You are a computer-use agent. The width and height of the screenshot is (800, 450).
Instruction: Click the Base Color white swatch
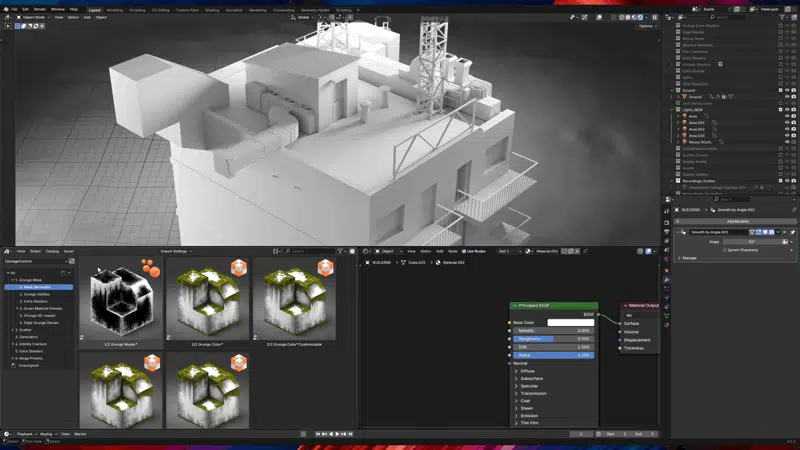(570, 322)
